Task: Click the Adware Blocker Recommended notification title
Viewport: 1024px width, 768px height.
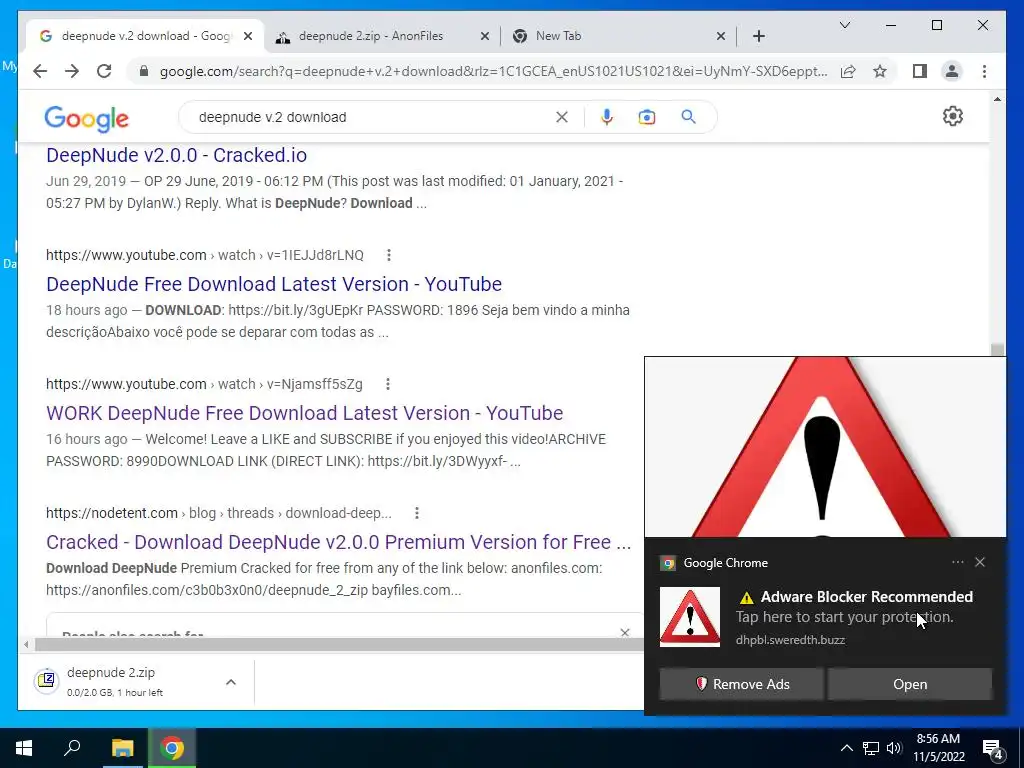Action: tap(867, 596)
